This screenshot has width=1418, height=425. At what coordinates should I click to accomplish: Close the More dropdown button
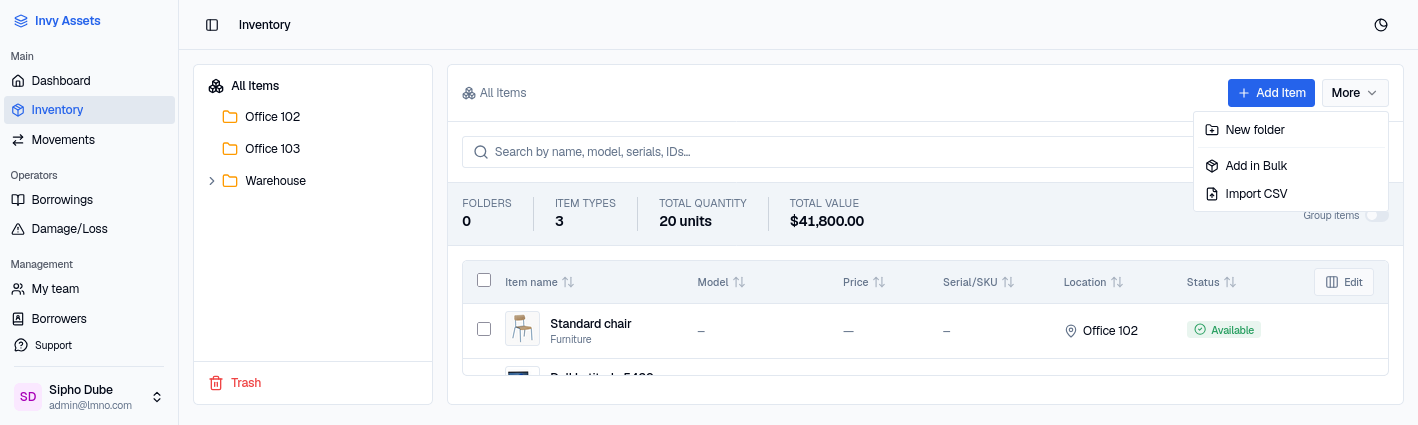click(x=1355, y=93)
